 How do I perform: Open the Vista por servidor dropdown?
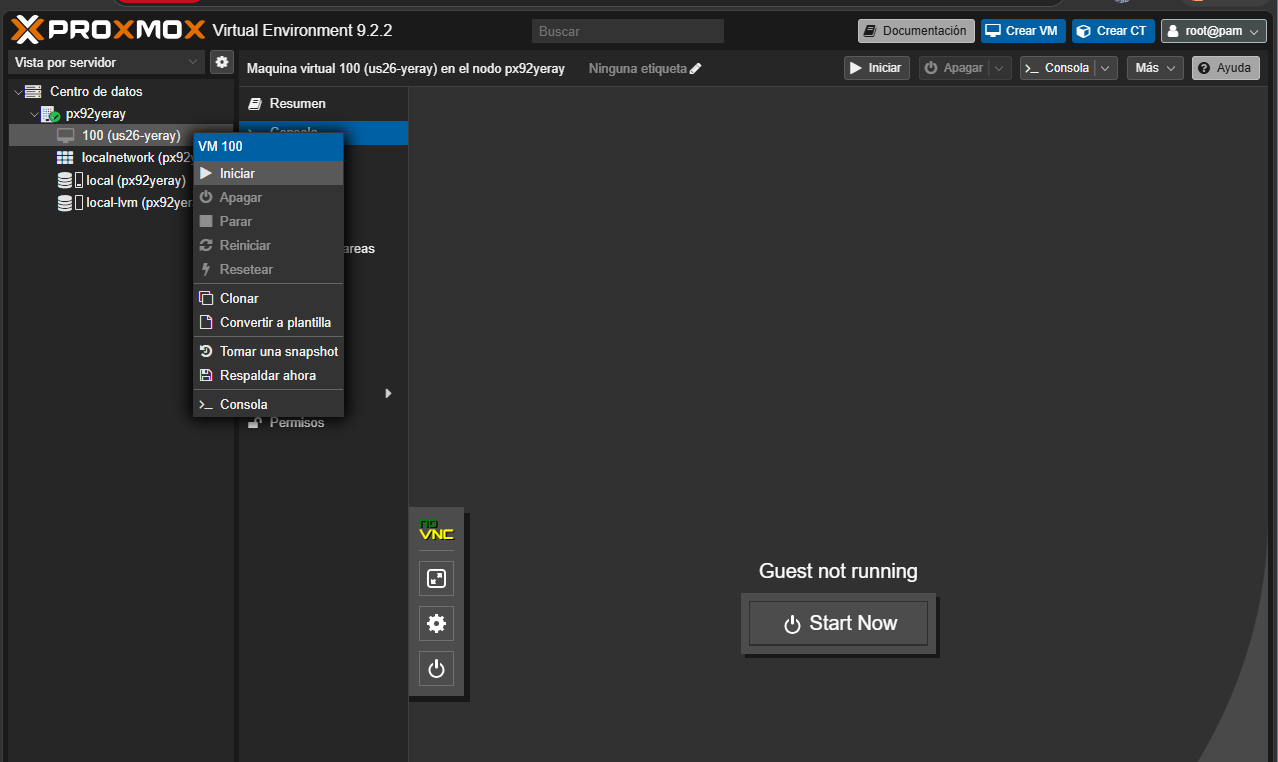[x=107, y=62]
